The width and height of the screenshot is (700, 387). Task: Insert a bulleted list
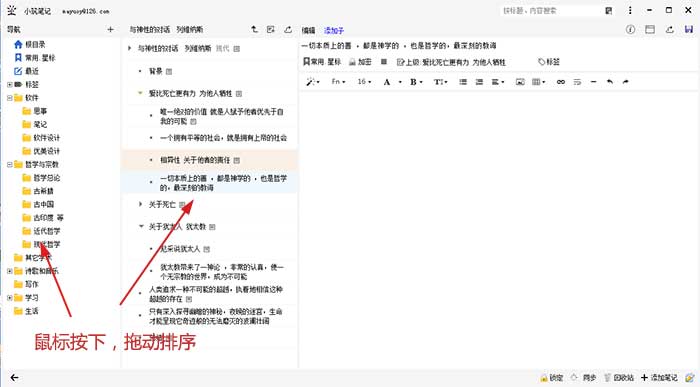pos(463,82)
